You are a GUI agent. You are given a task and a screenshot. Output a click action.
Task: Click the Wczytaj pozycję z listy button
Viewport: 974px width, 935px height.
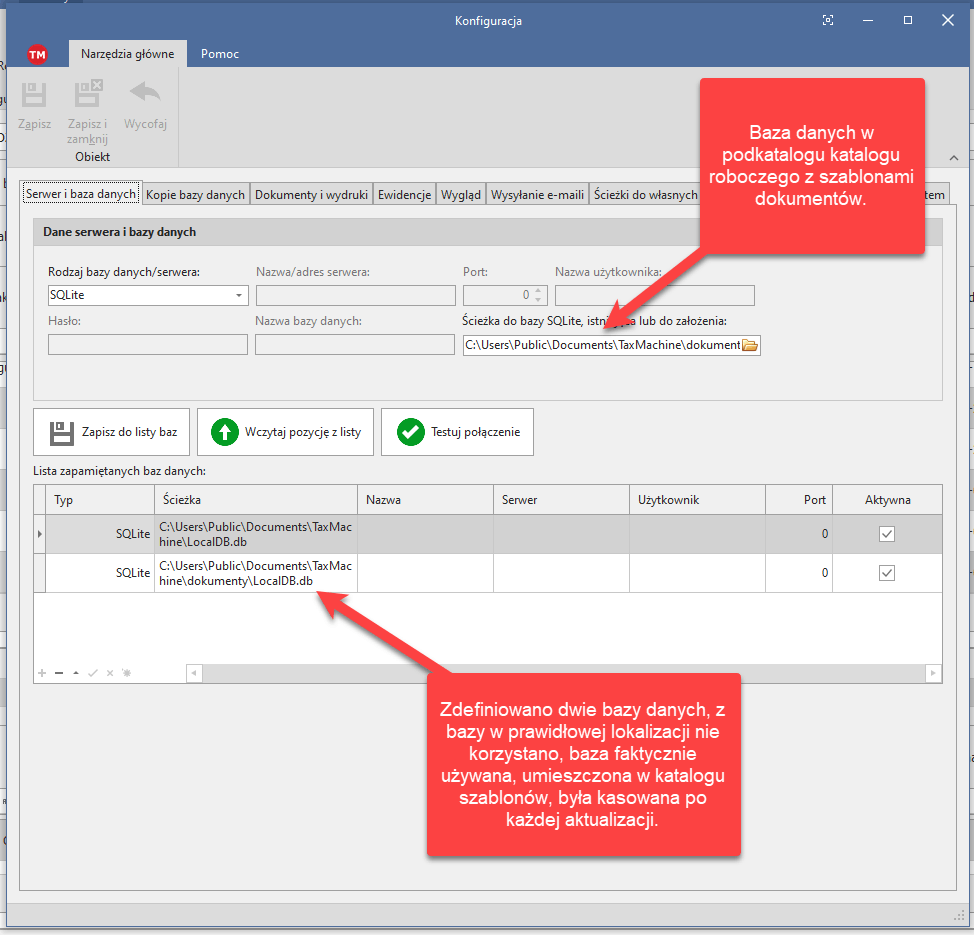[285, 432]
